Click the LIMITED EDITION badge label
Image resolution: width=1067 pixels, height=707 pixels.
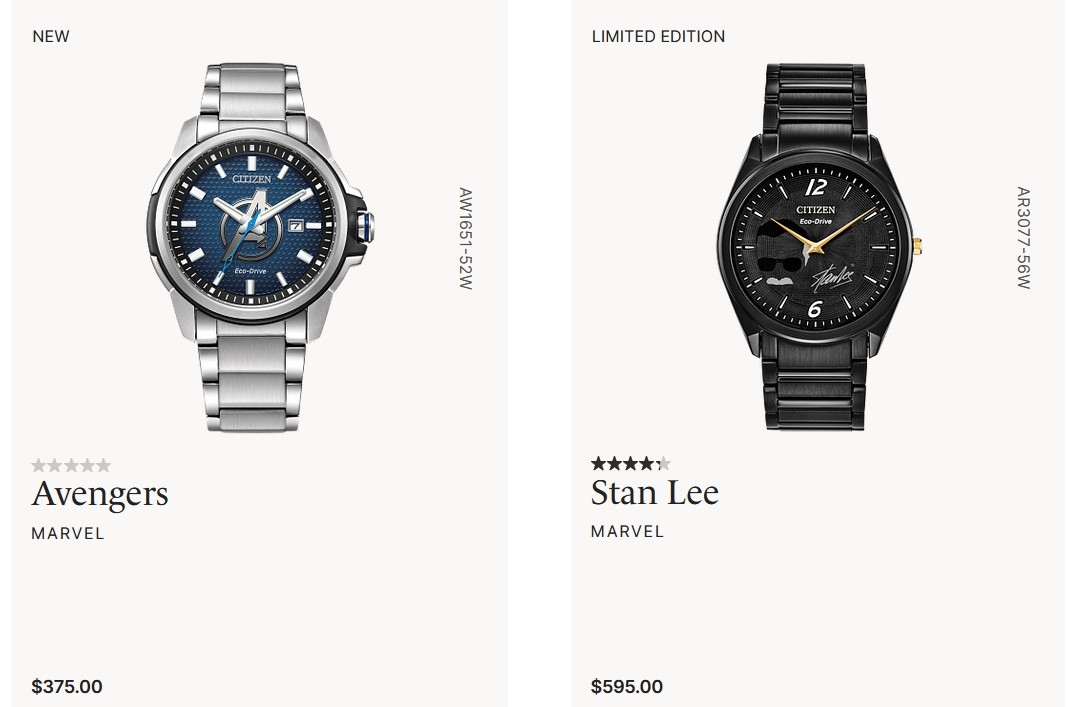point(658,36)
